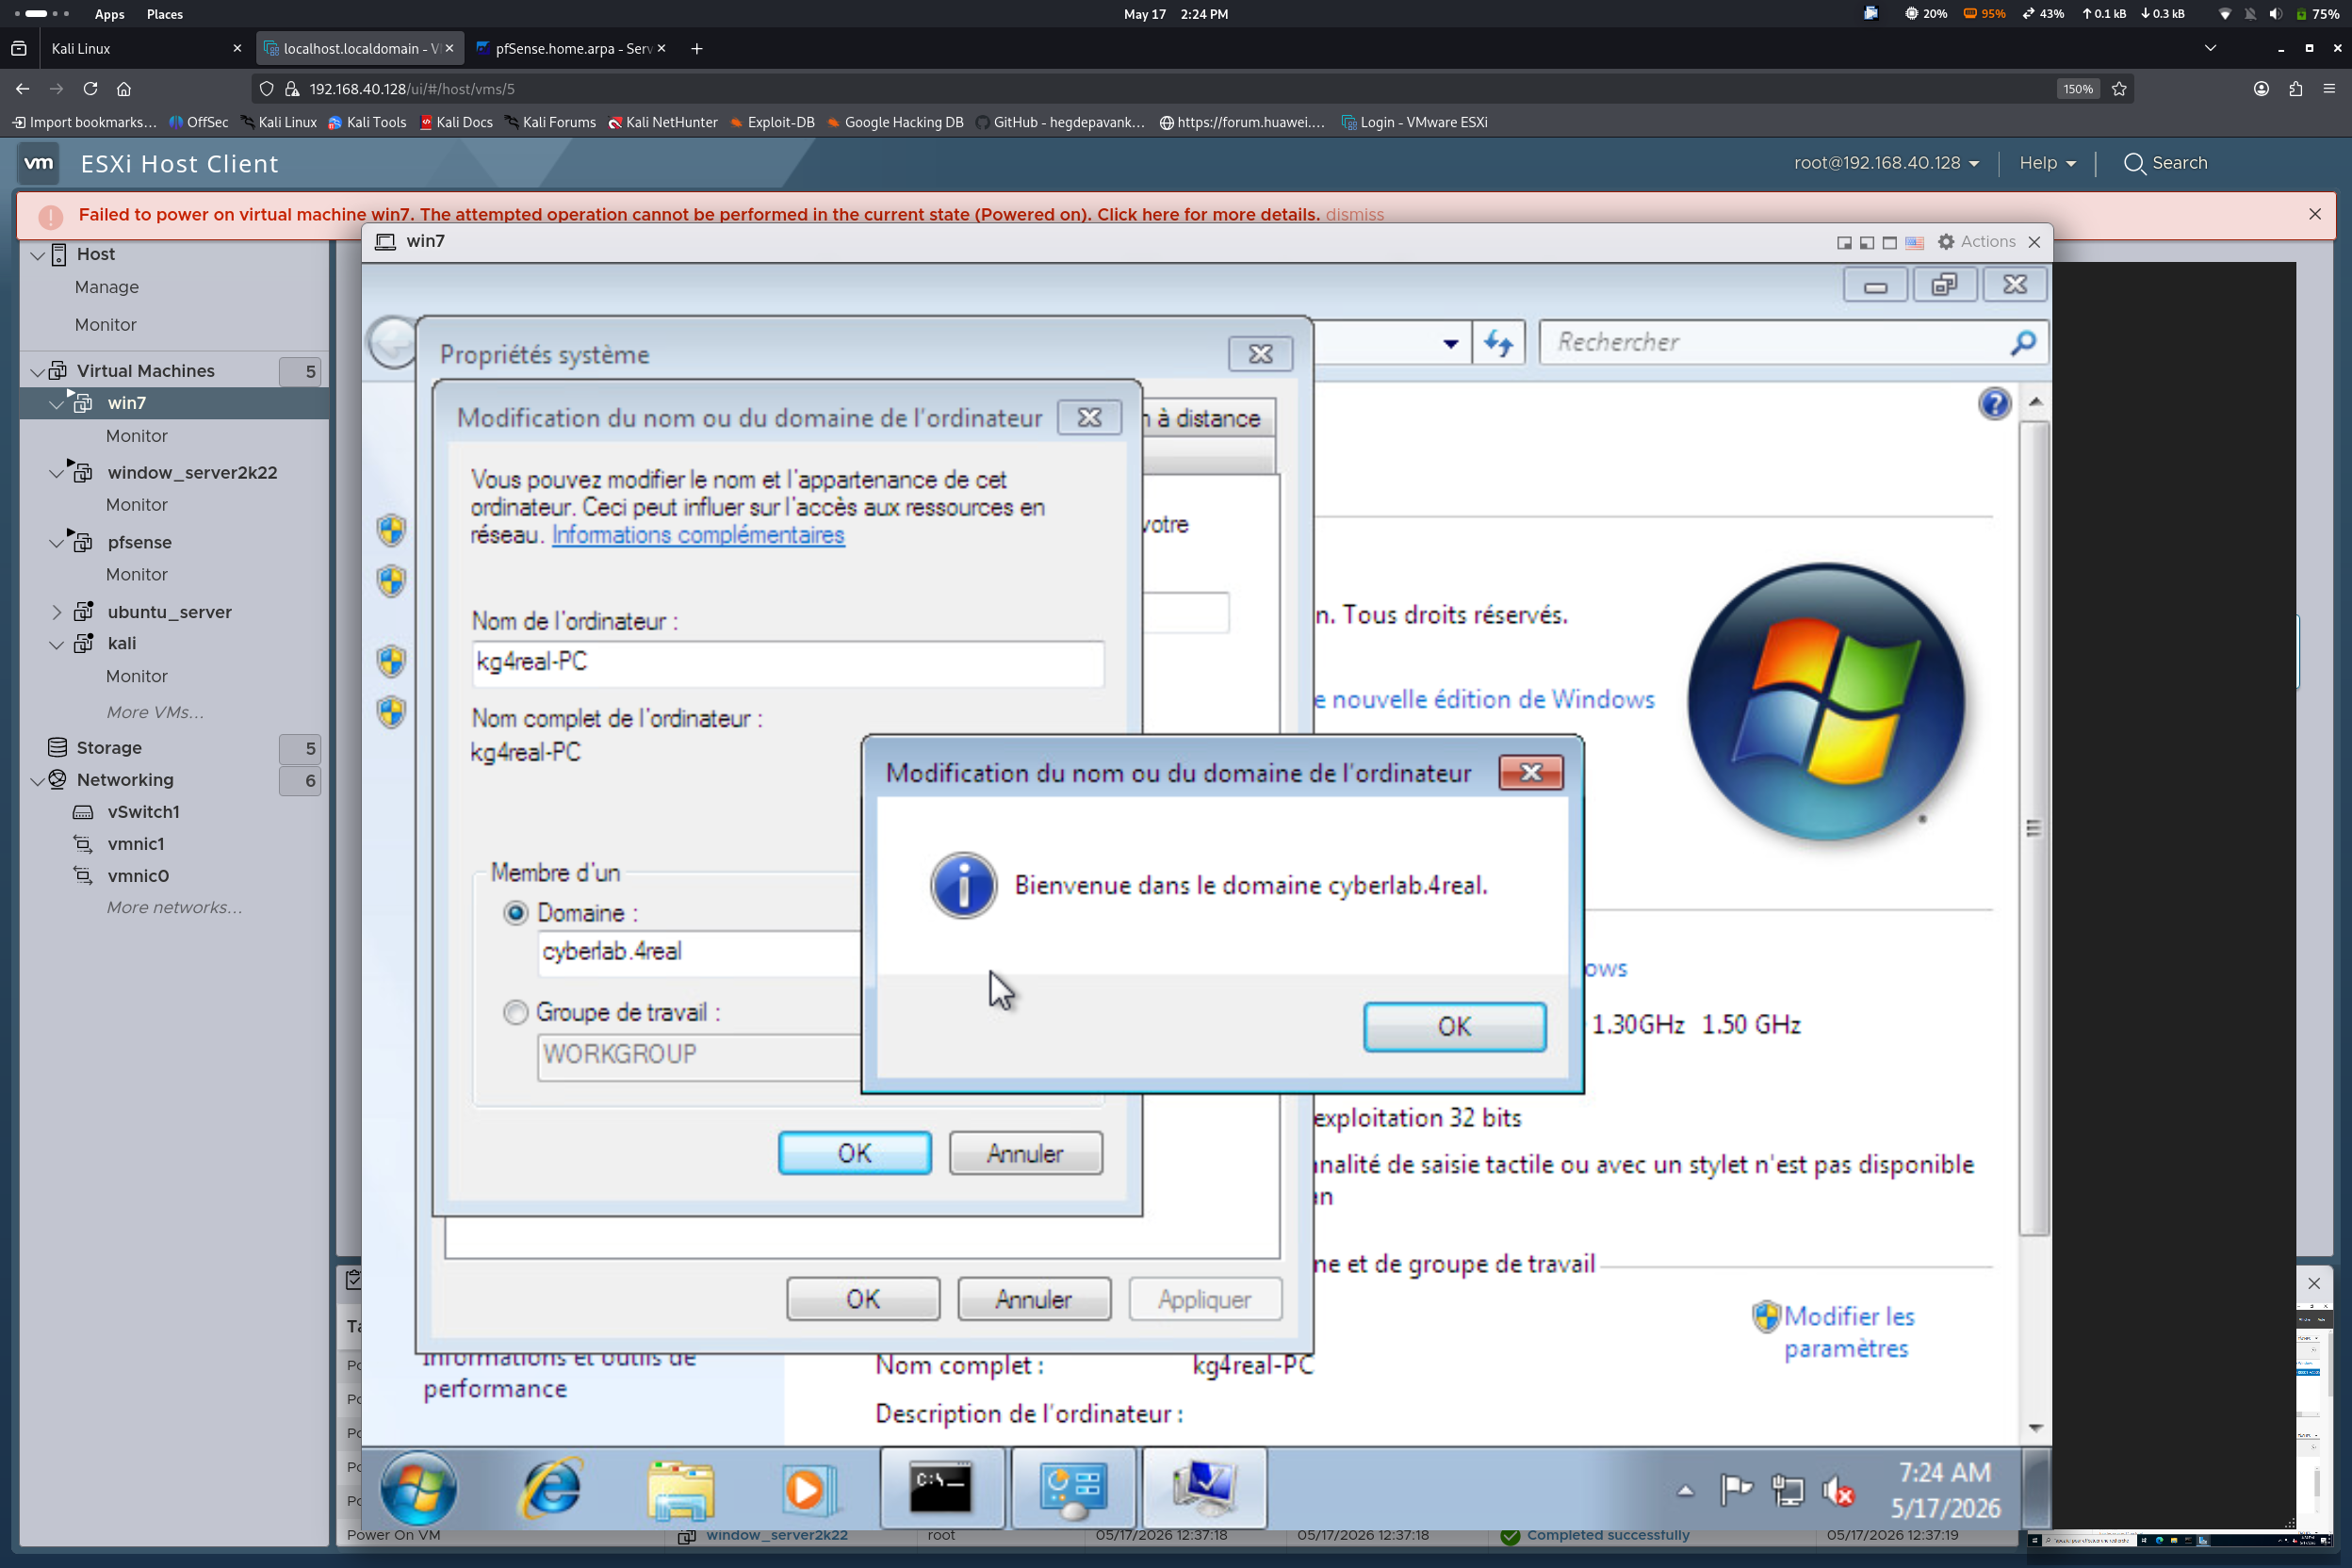Click the refresh arrows next to address bar

coord(1498,343)
